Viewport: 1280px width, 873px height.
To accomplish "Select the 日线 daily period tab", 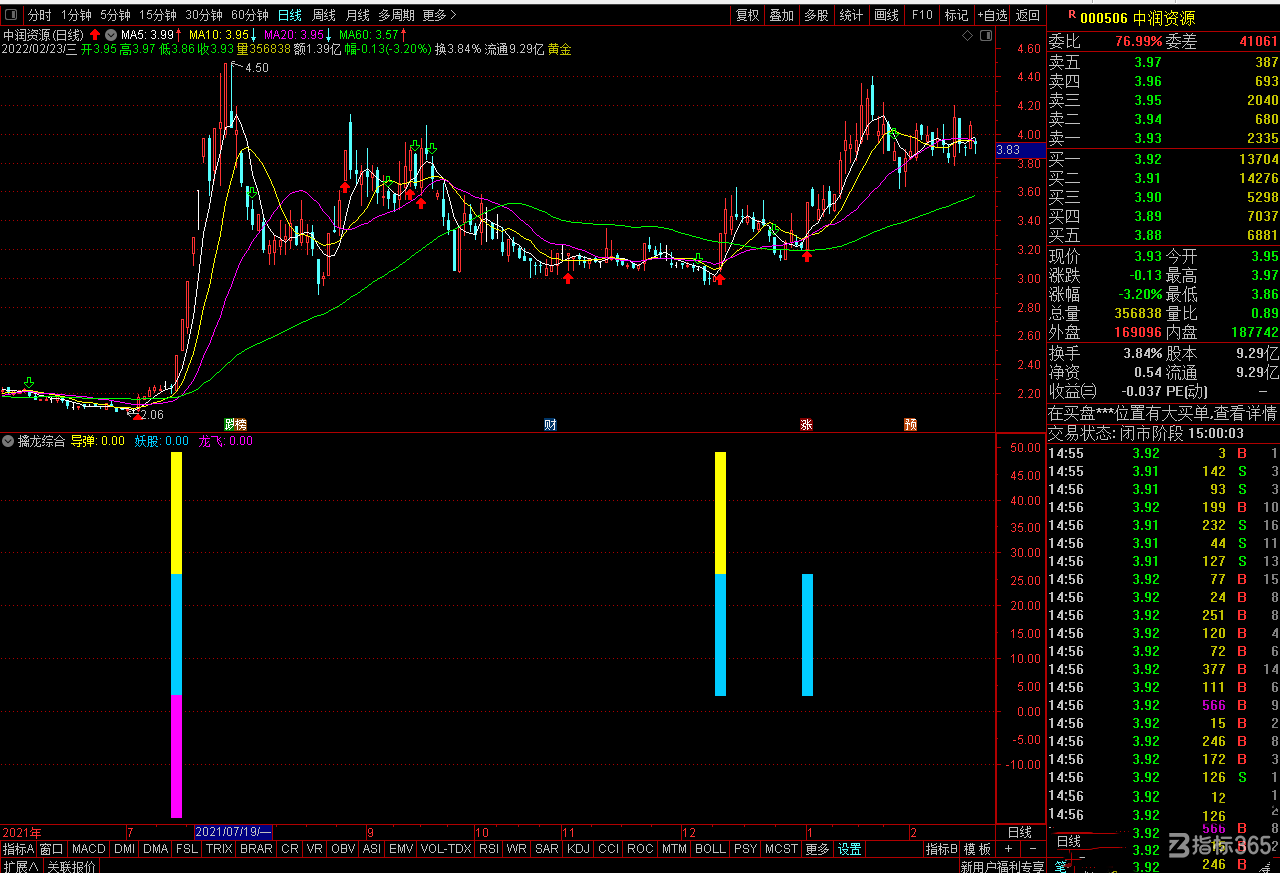I will click(x=290, y=15).
